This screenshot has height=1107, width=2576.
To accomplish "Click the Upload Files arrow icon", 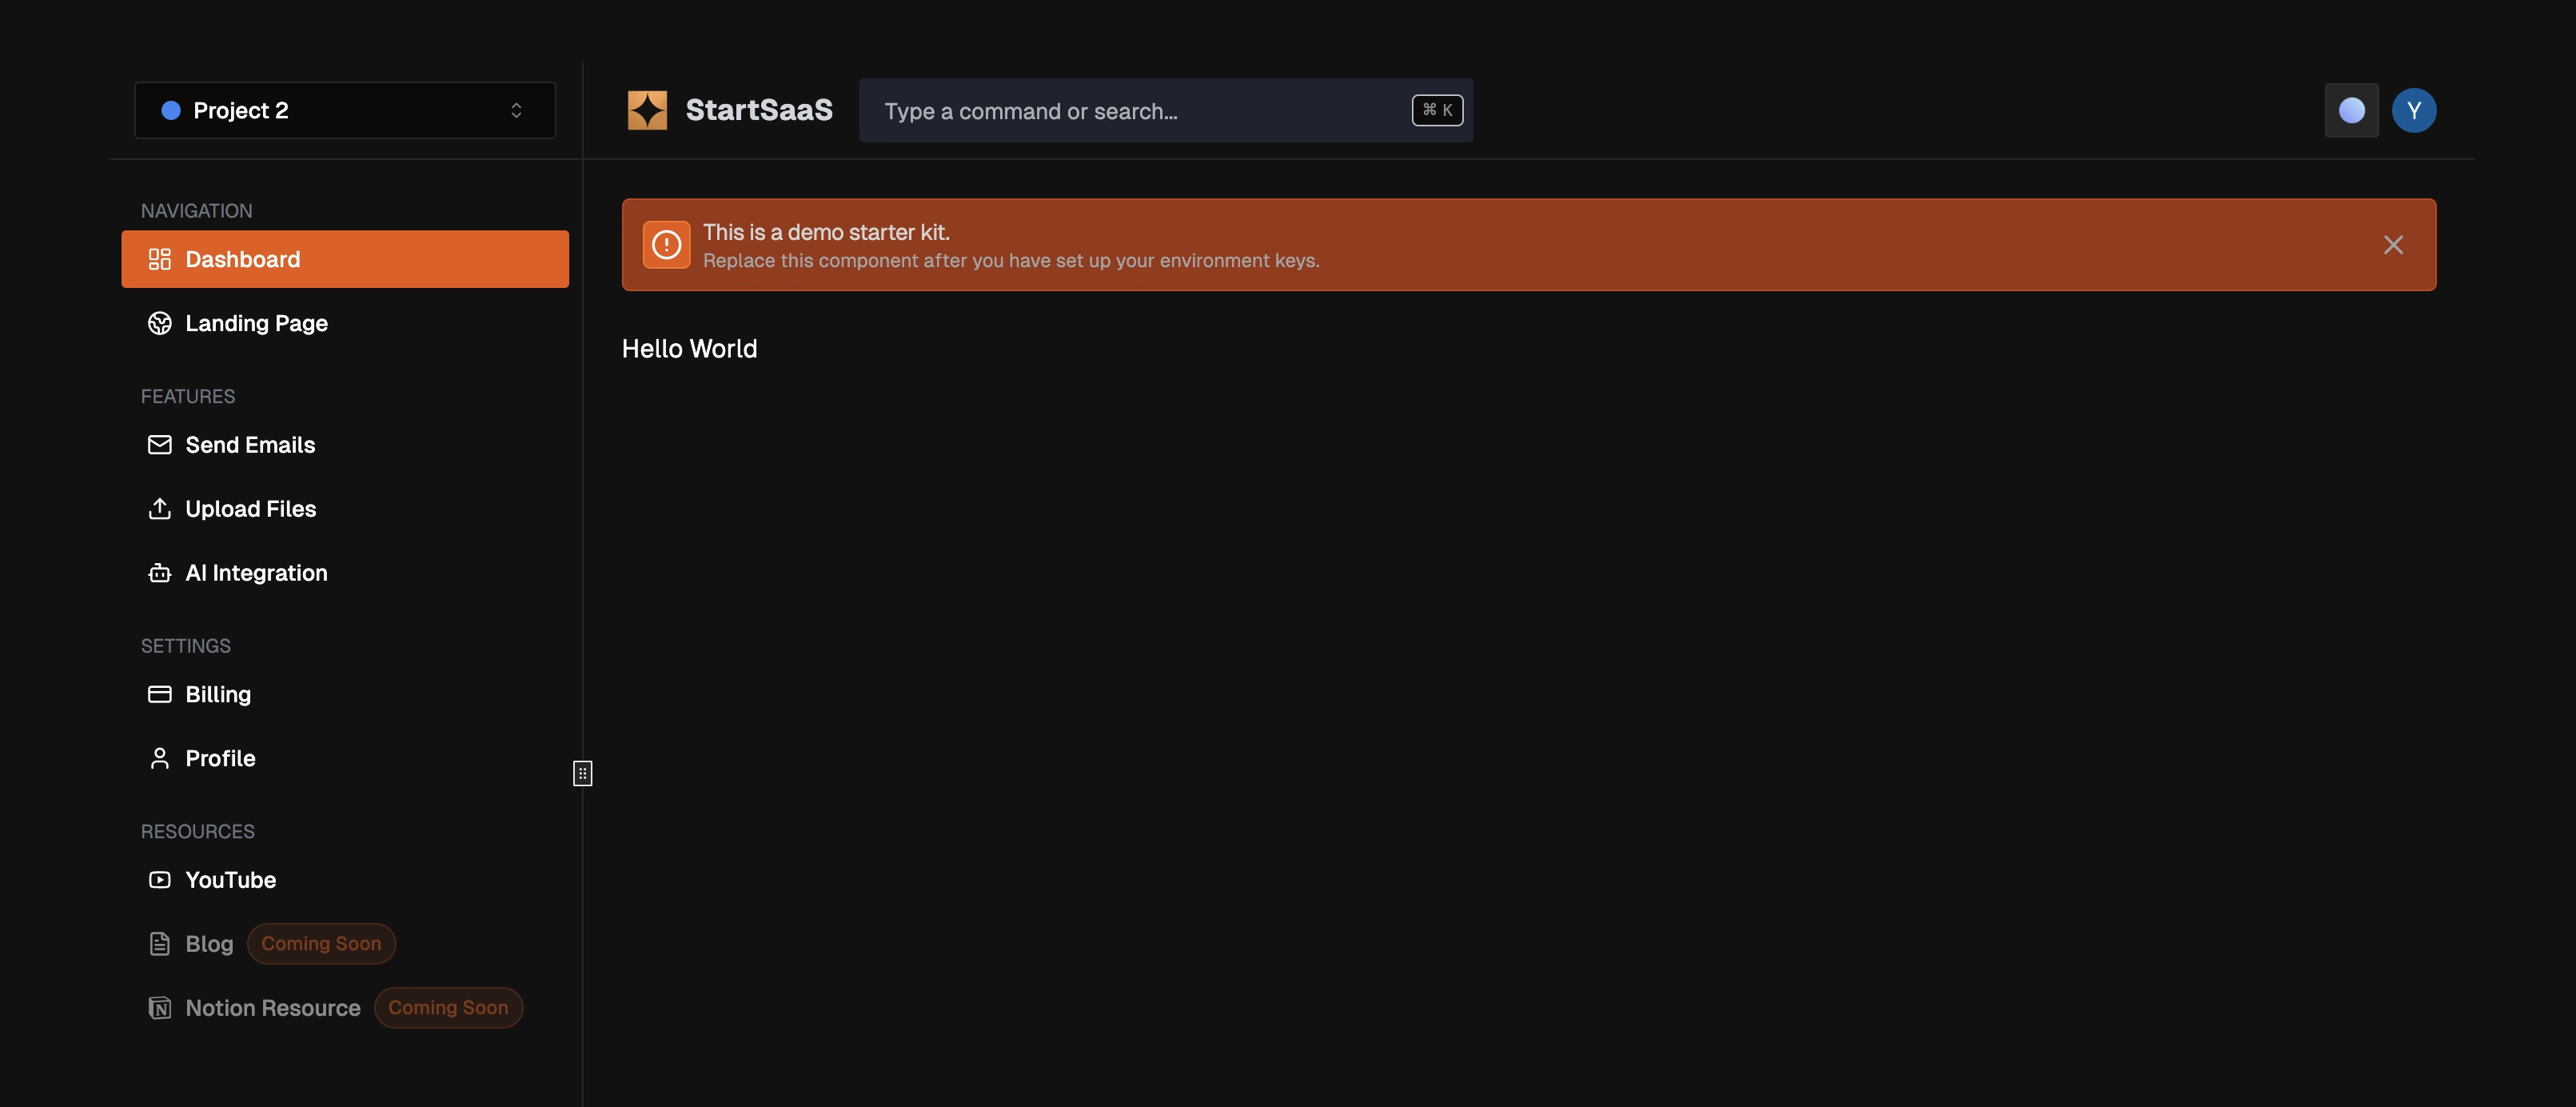I will (159, 509).
